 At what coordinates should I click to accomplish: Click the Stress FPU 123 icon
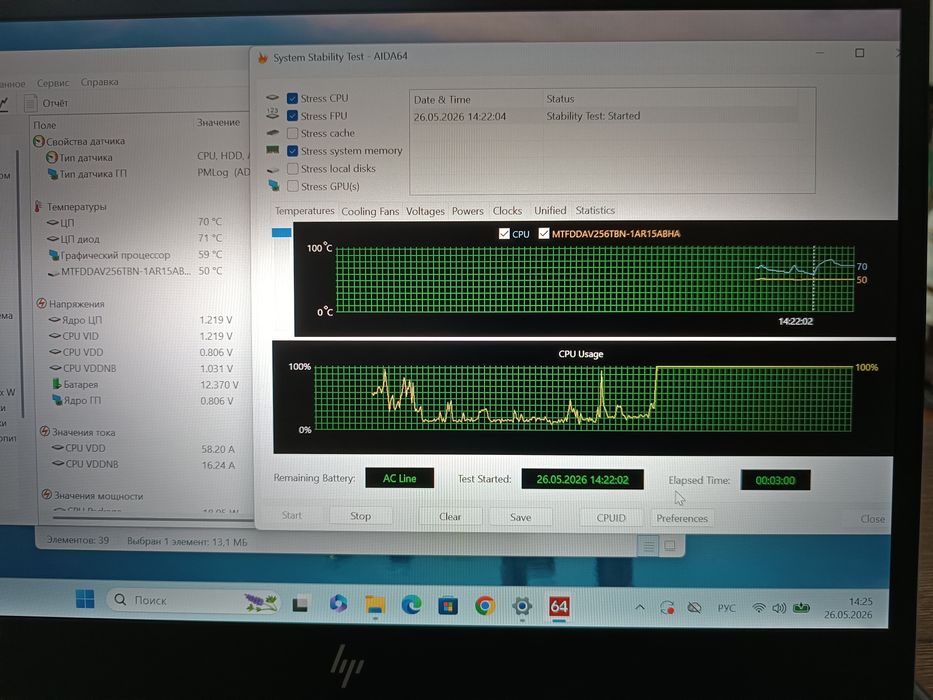273,114
